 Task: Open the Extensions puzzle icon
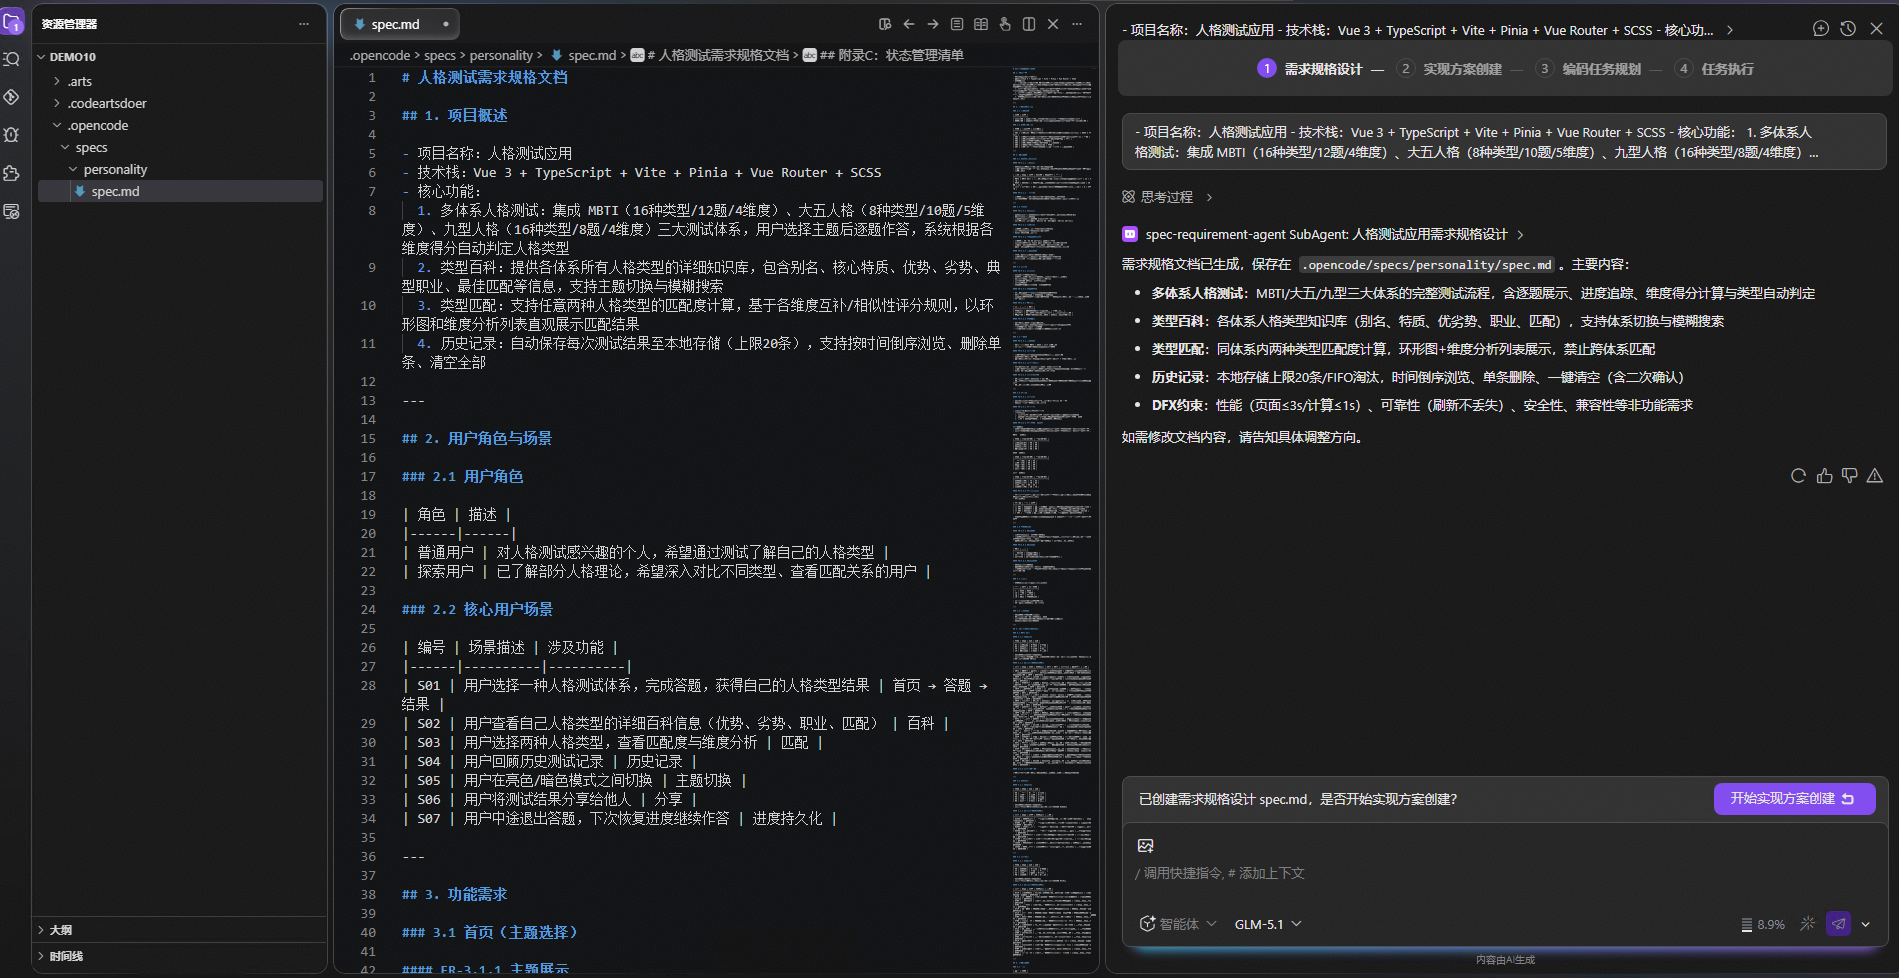[12, 173]
